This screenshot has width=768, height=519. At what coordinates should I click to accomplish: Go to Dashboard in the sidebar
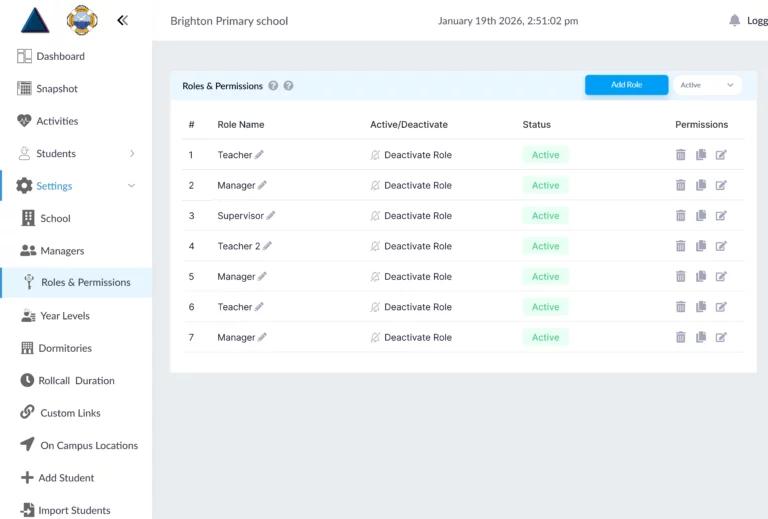(x=60, y=56)
